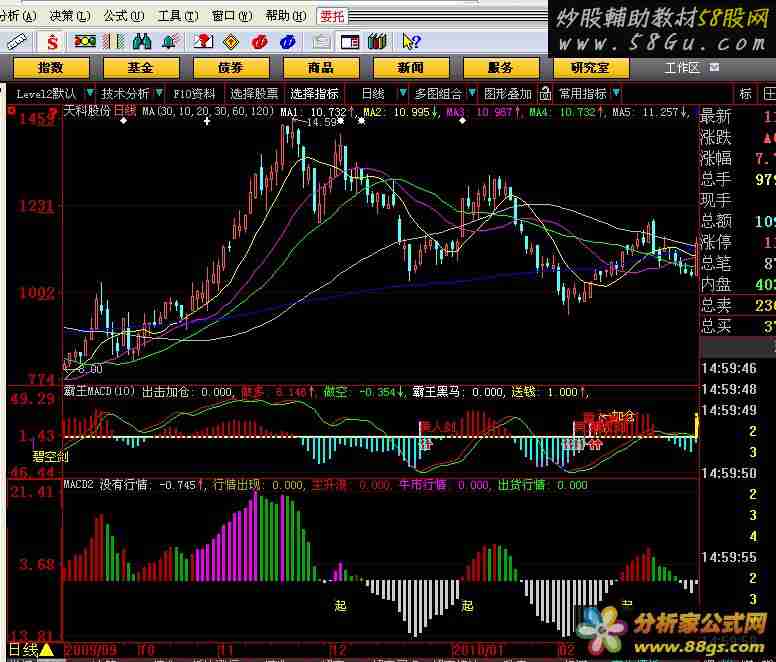This screenshot has width=776, height=662.
Task: Click the 商品 yellow button
Action: pyautogui.click(x=321, y=68)
